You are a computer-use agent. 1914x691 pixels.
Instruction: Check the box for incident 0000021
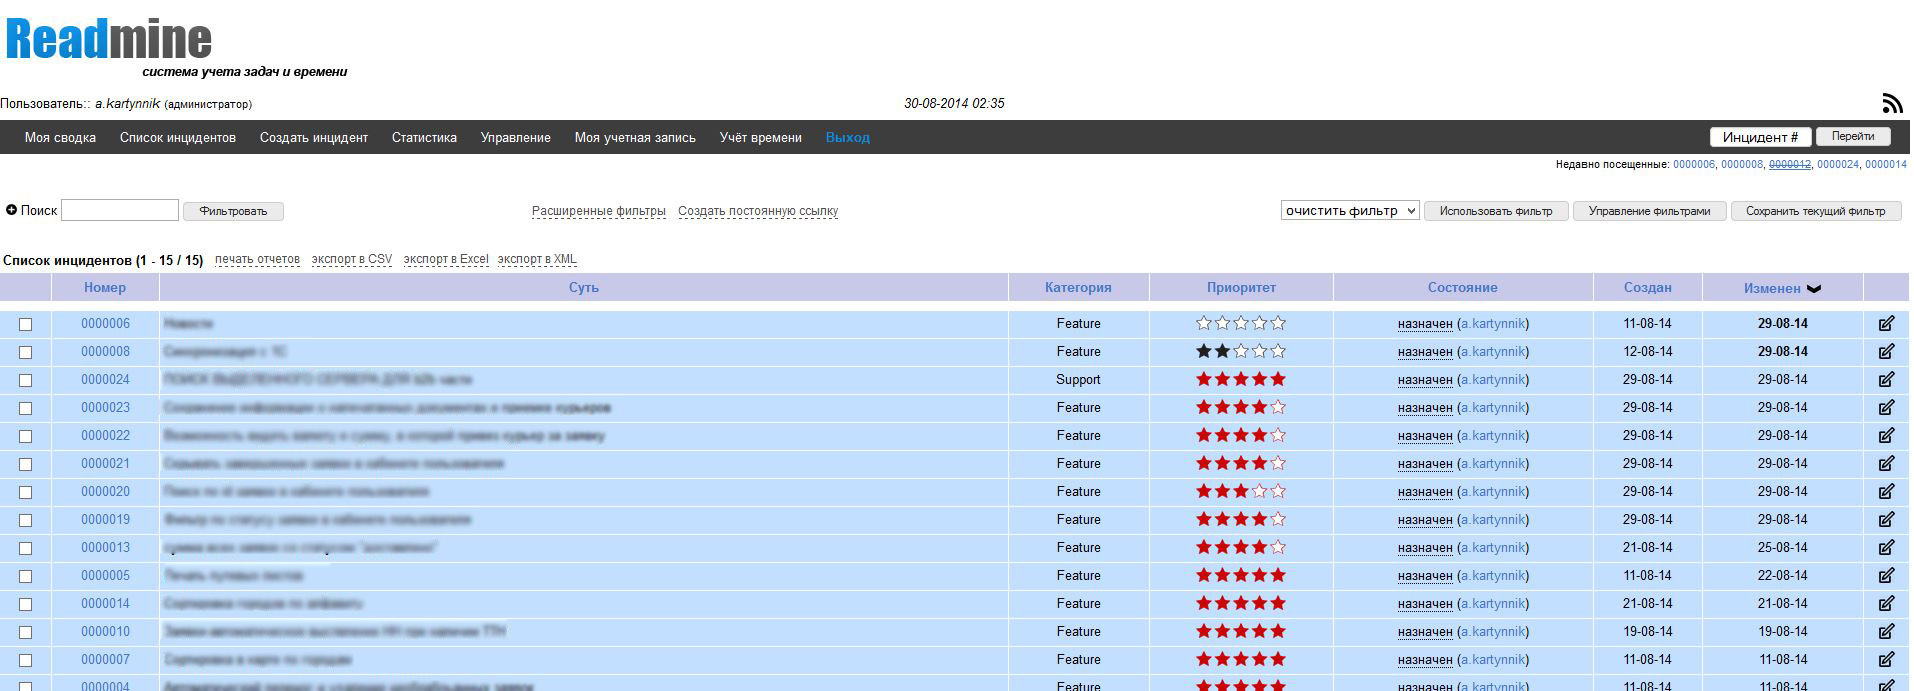26,465
